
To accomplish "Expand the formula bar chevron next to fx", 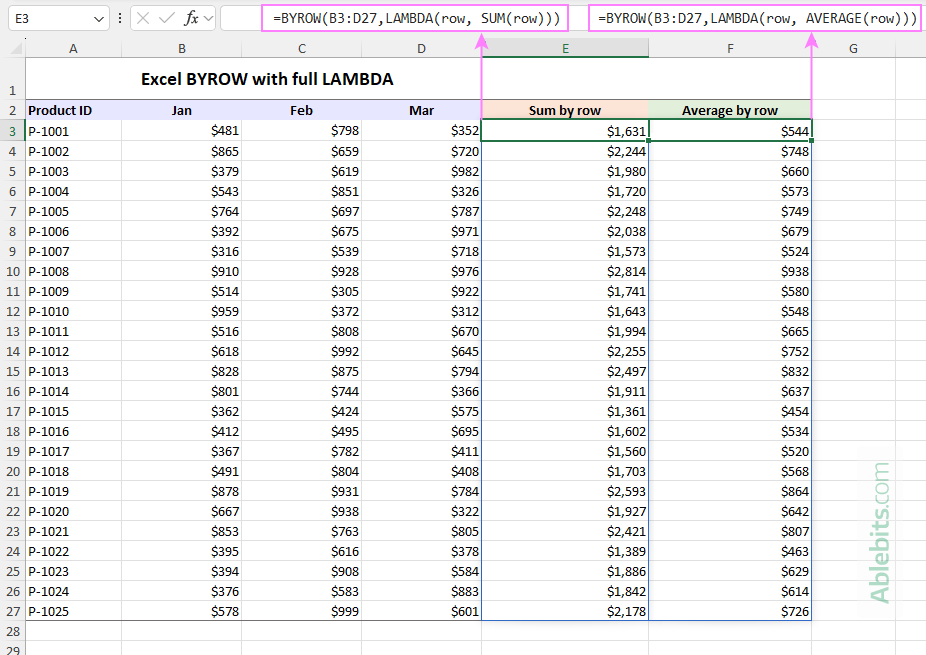I will click(209, 17).
